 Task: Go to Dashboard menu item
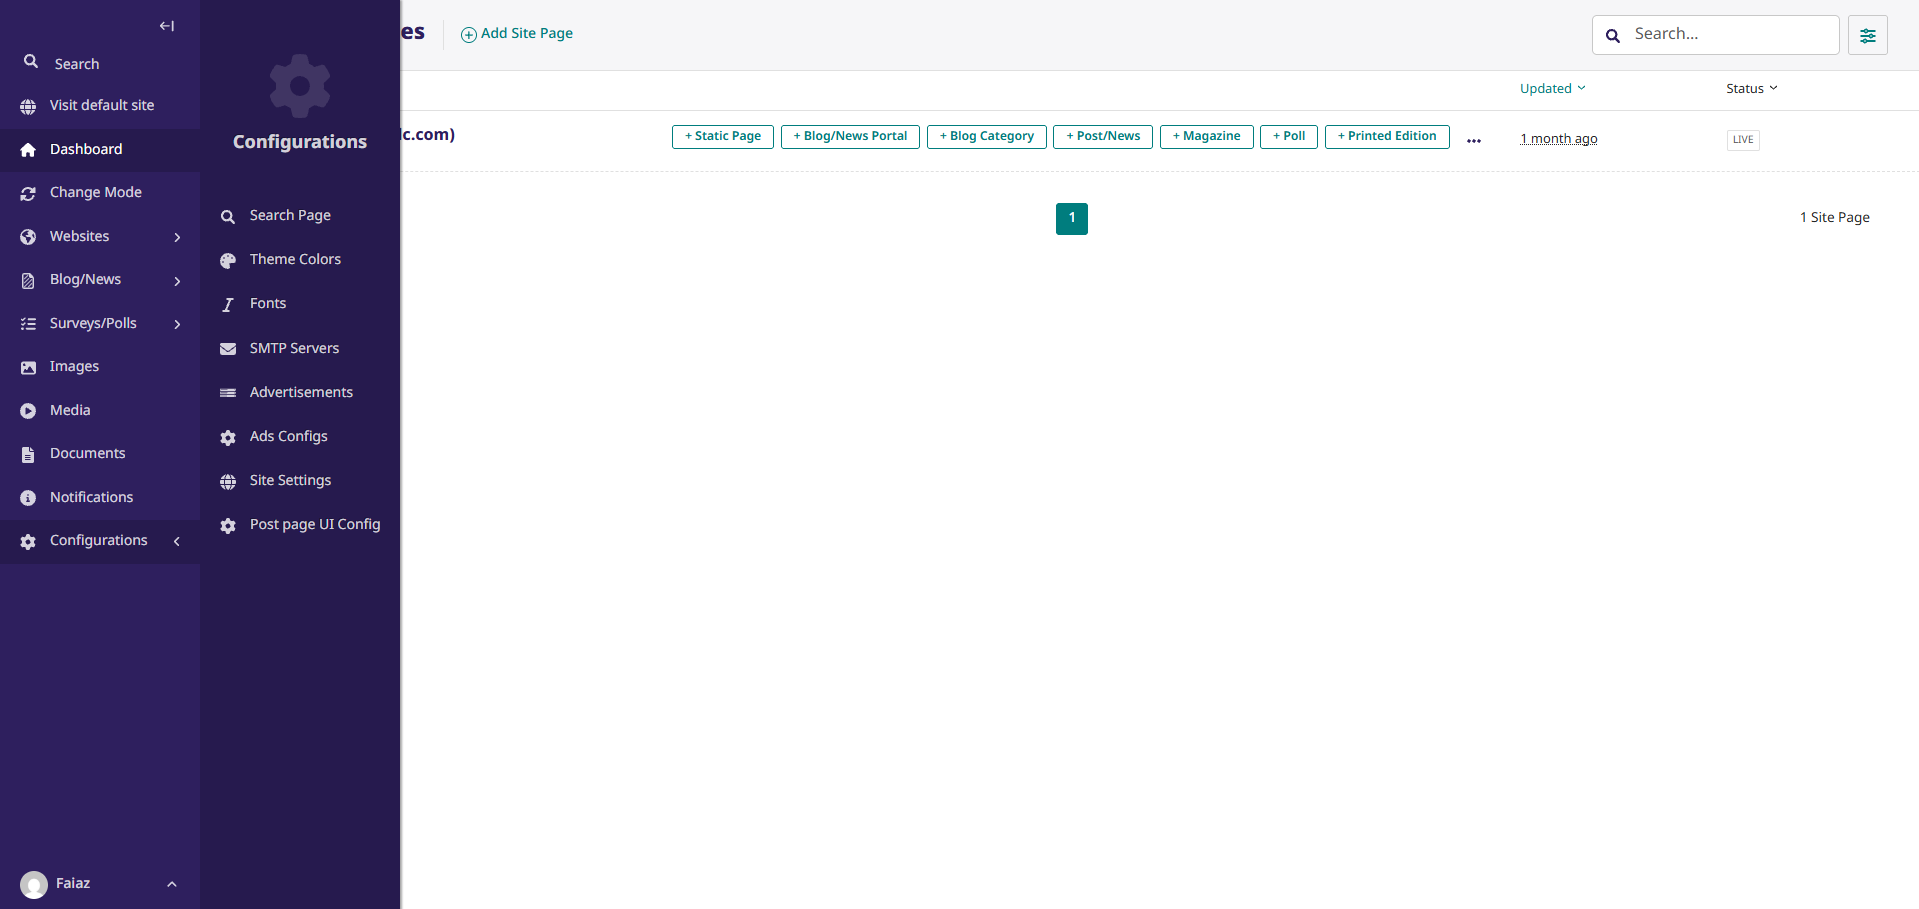pyautogui.click(x=100, y=149)
